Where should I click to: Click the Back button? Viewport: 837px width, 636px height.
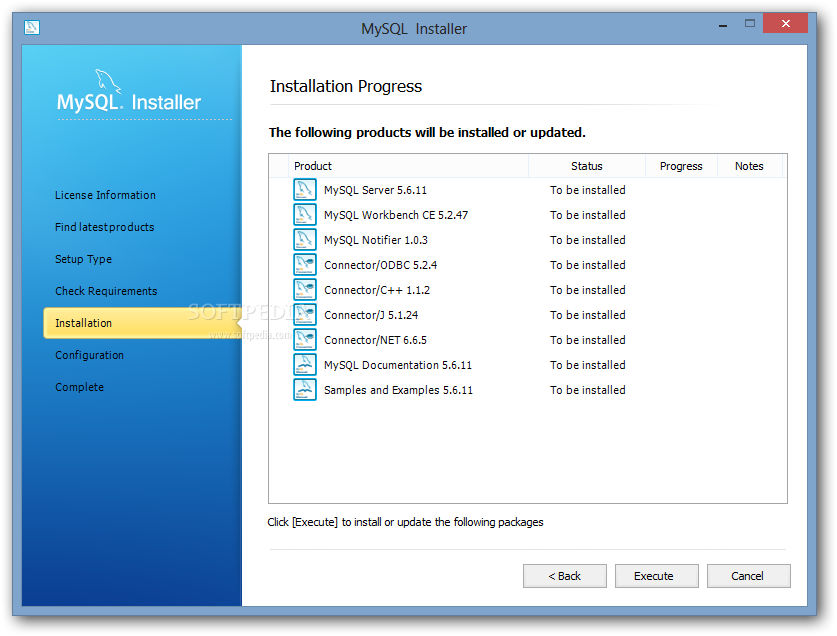565,576
